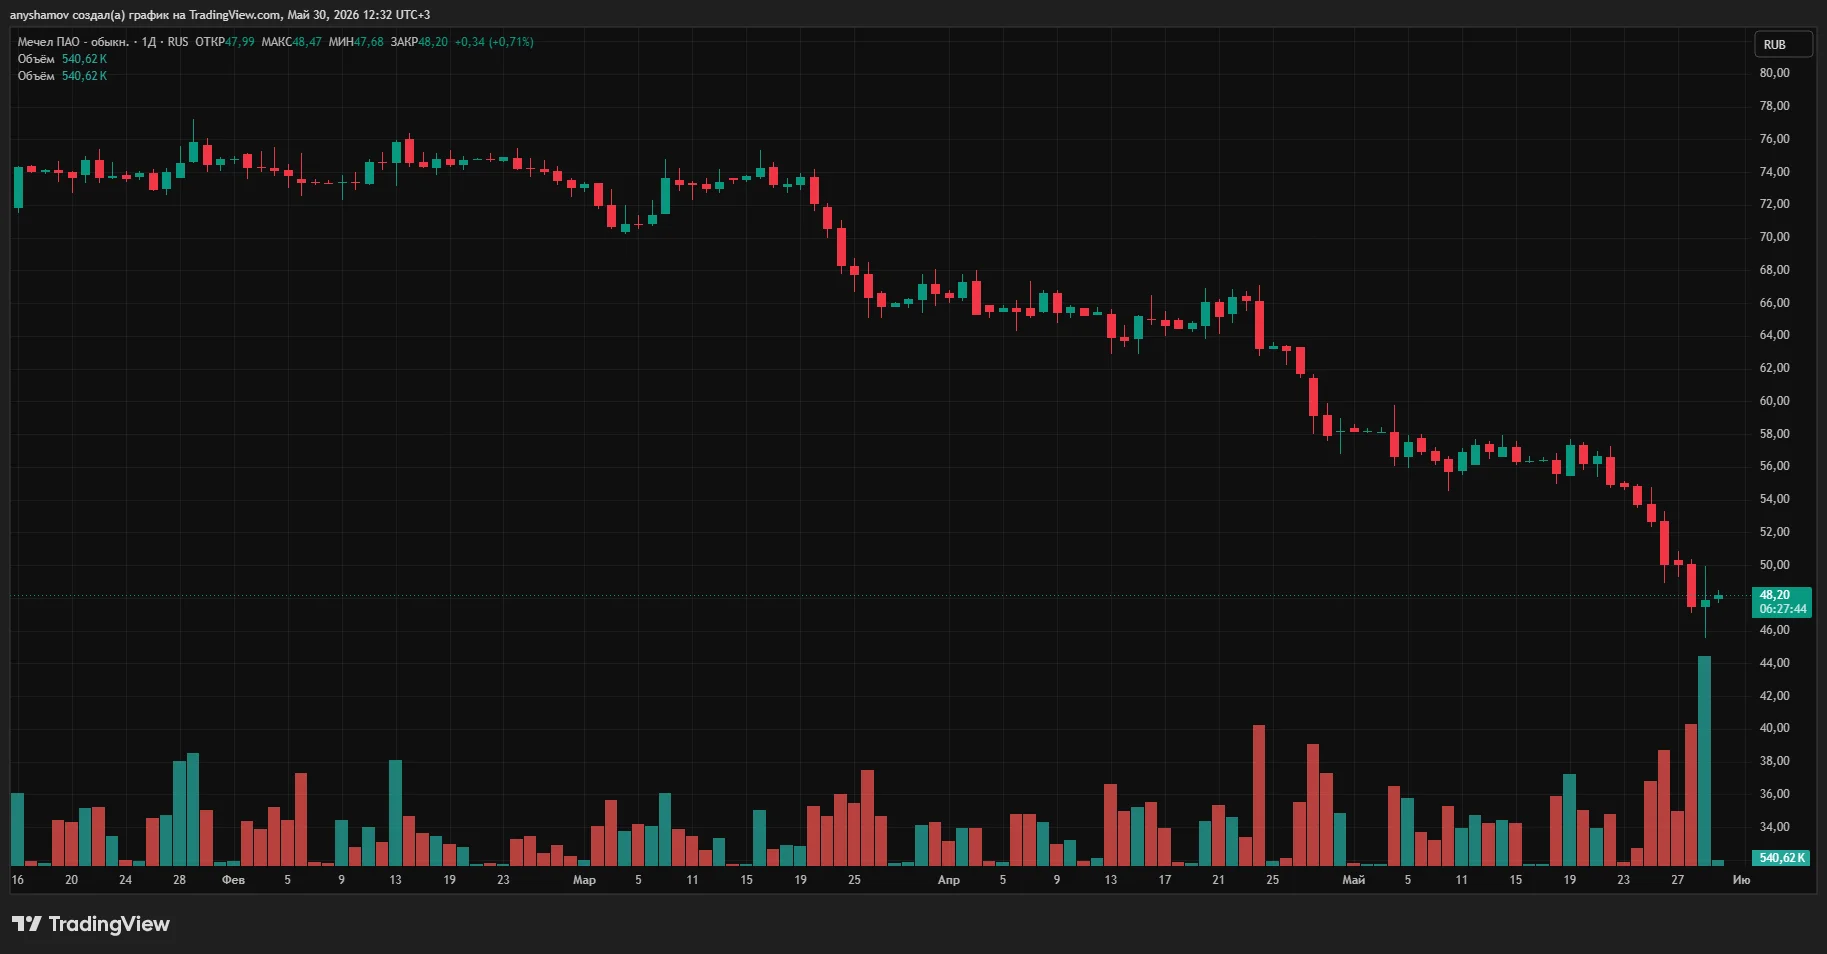The height and width of the screenshot is (954, 1827).
Task: Click the Мар month label on the time axis
Action: coord(584,880)
